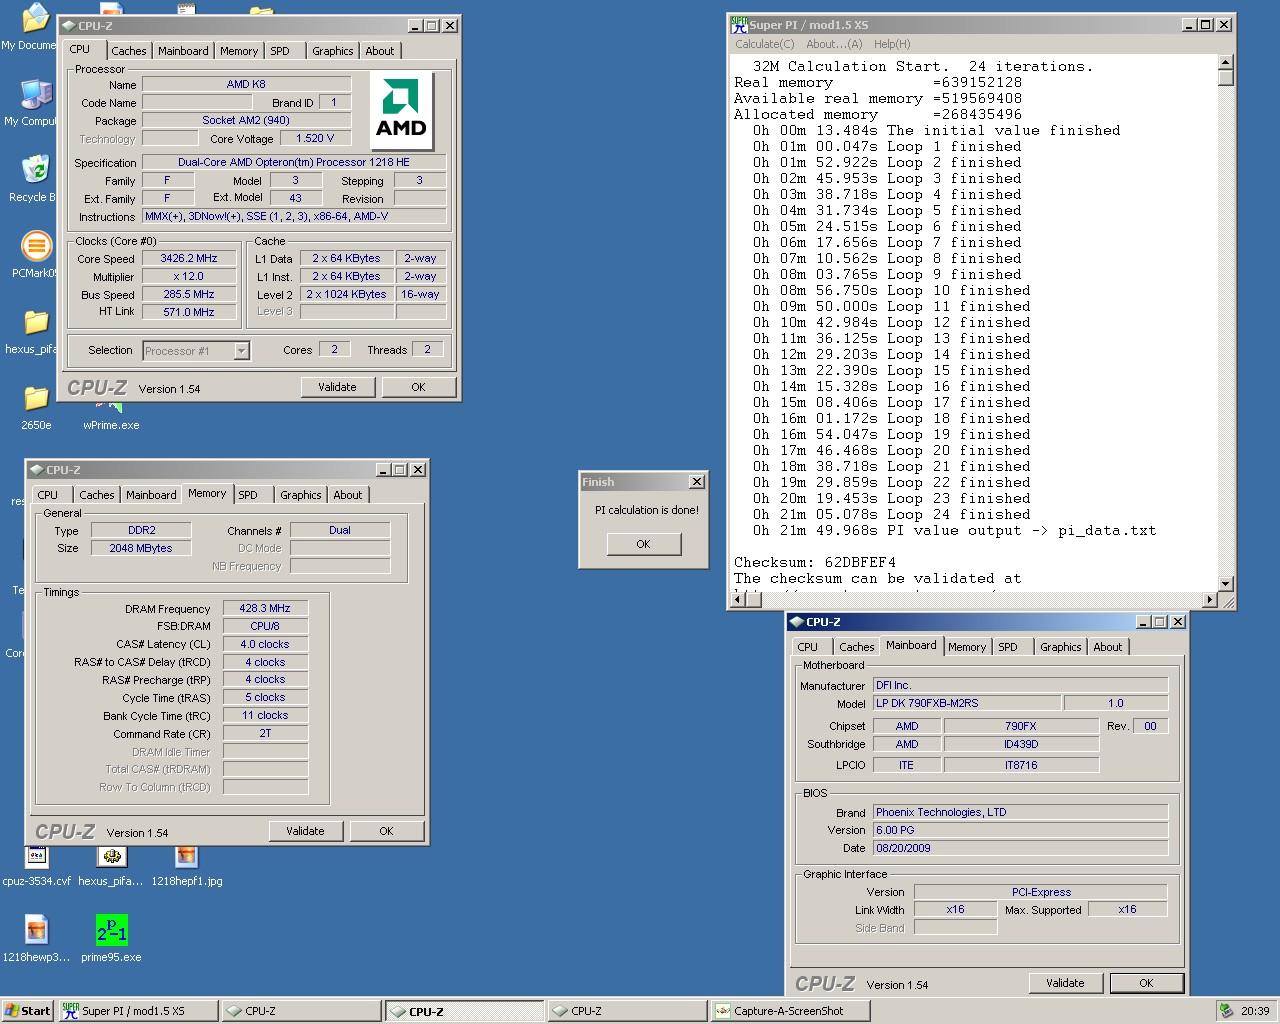Click the Specification Opteron 1218 HE field

(294, 162)
